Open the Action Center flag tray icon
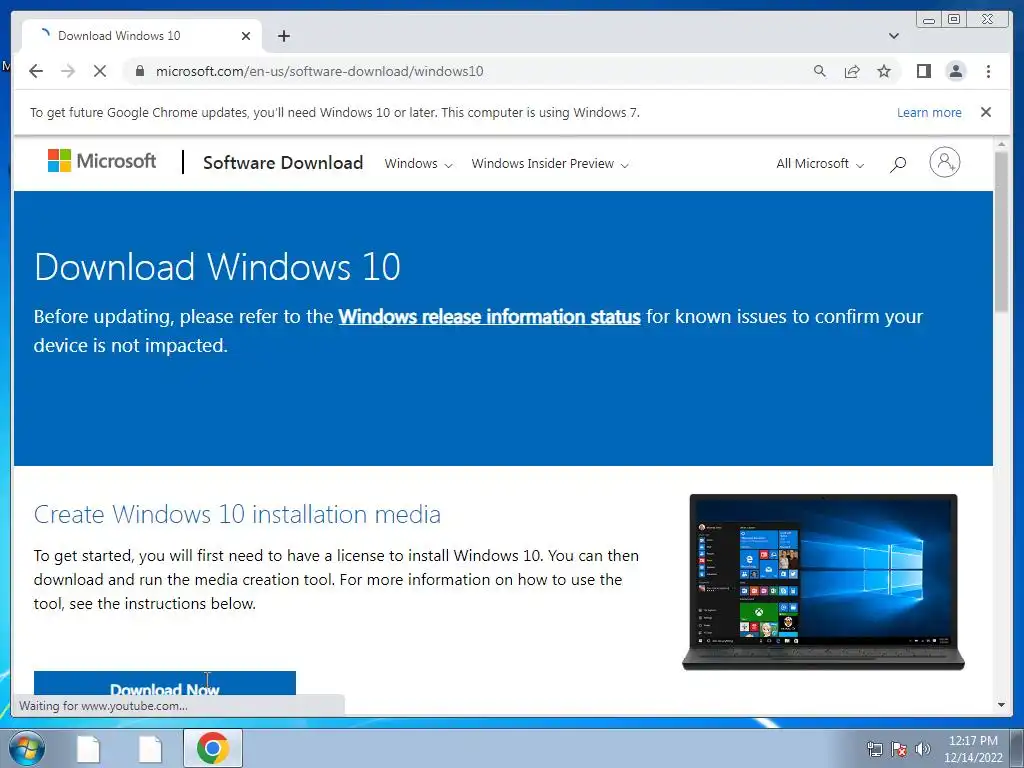Screen dimensions: 1024x768 tap(899, 749)
